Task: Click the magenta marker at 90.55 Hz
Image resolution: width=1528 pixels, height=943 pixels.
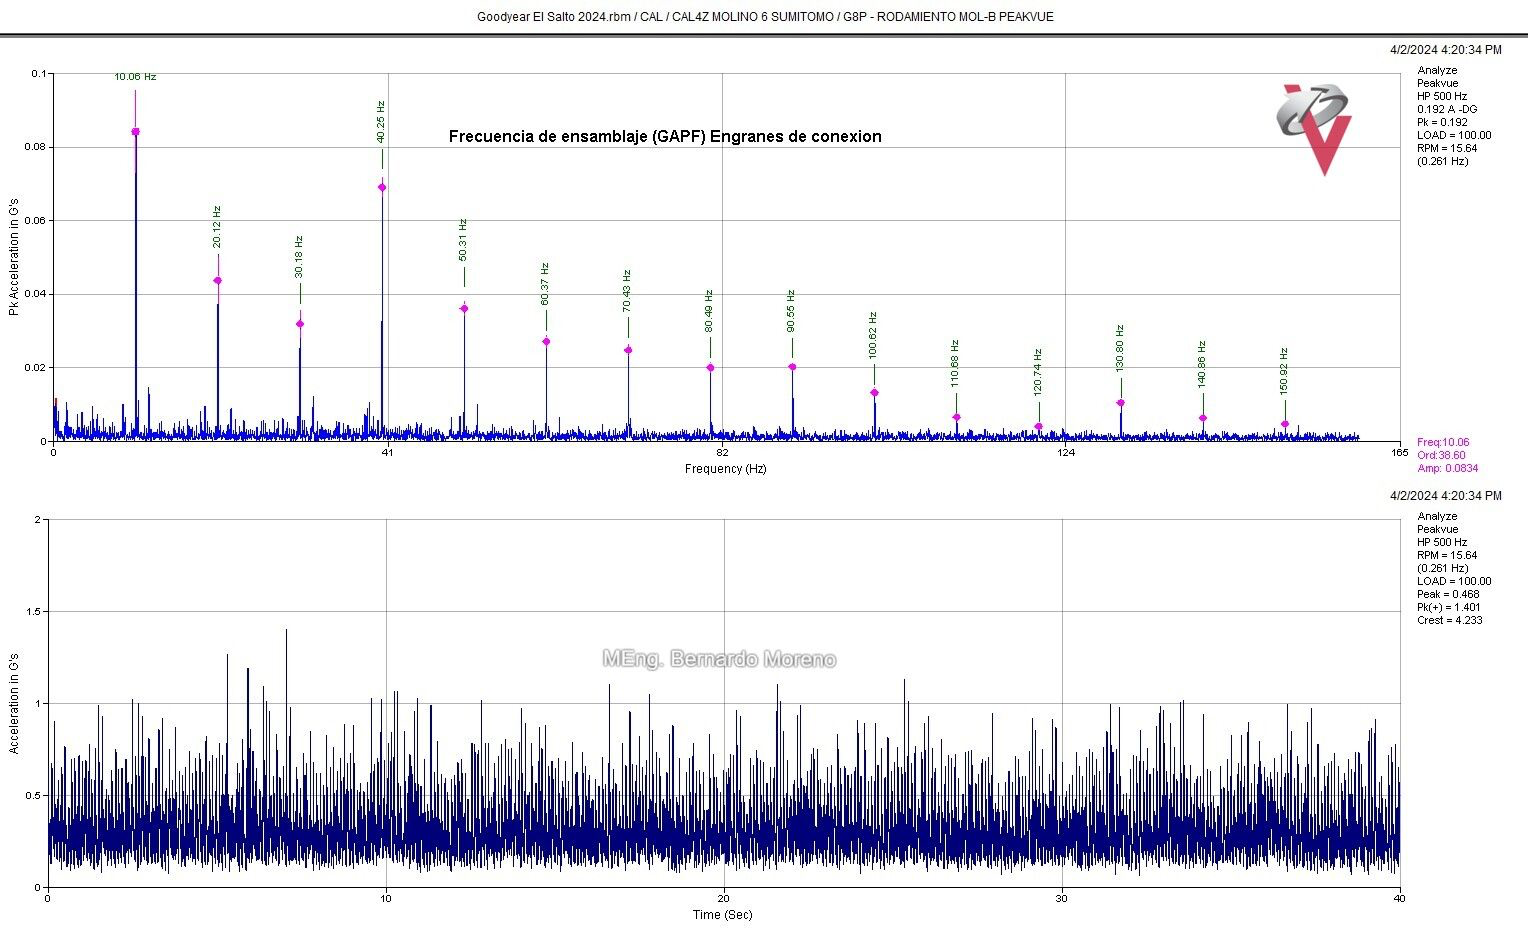Action: click(x=792, y=367)
